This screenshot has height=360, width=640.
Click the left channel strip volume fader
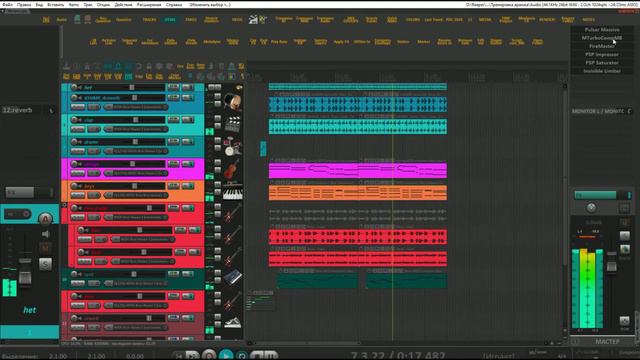(25, 278)
